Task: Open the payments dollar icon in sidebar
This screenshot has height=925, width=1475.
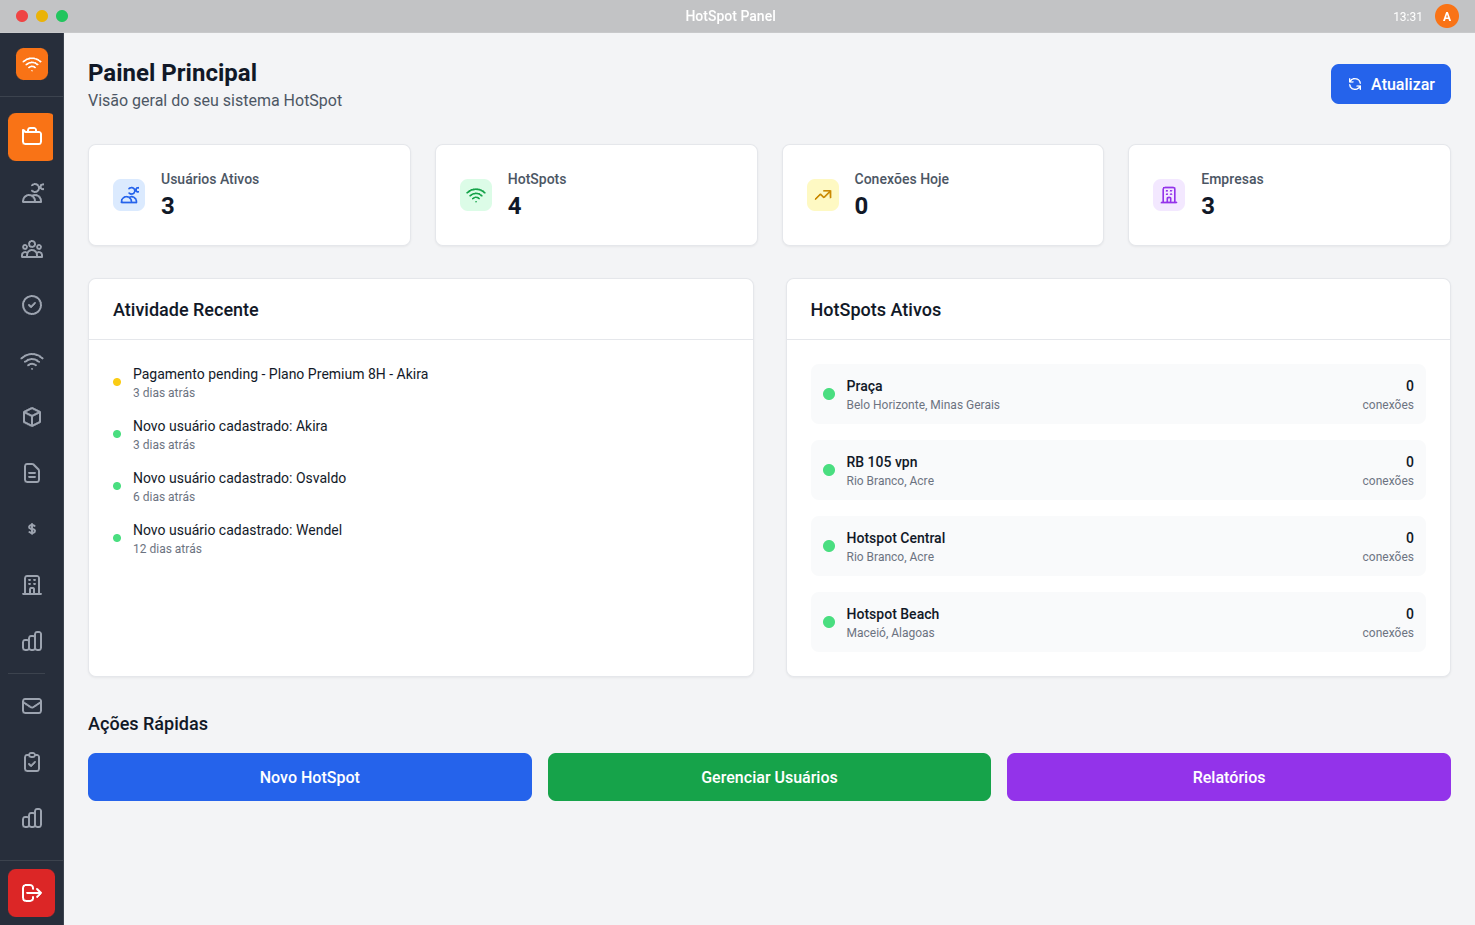Action: pos(31,529)
